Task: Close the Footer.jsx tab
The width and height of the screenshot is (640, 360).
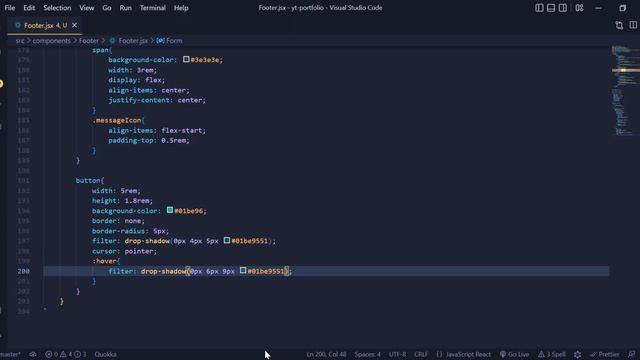Action: coord(74,25)
